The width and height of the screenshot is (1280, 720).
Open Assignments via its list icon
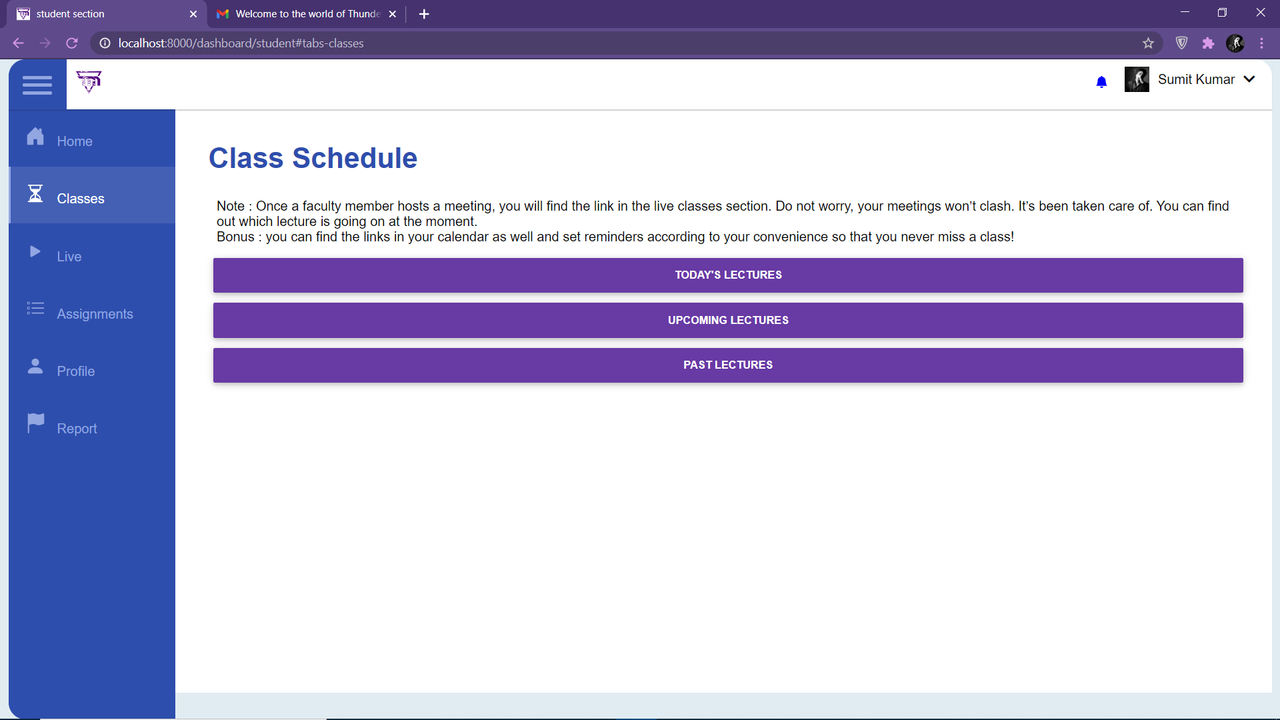[x=36, y=310]
